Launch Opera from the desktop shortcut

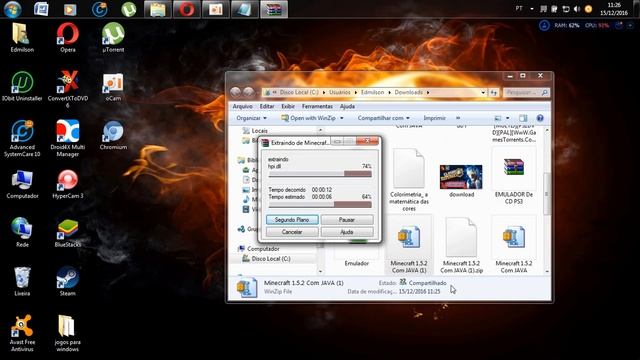[68, 38]
